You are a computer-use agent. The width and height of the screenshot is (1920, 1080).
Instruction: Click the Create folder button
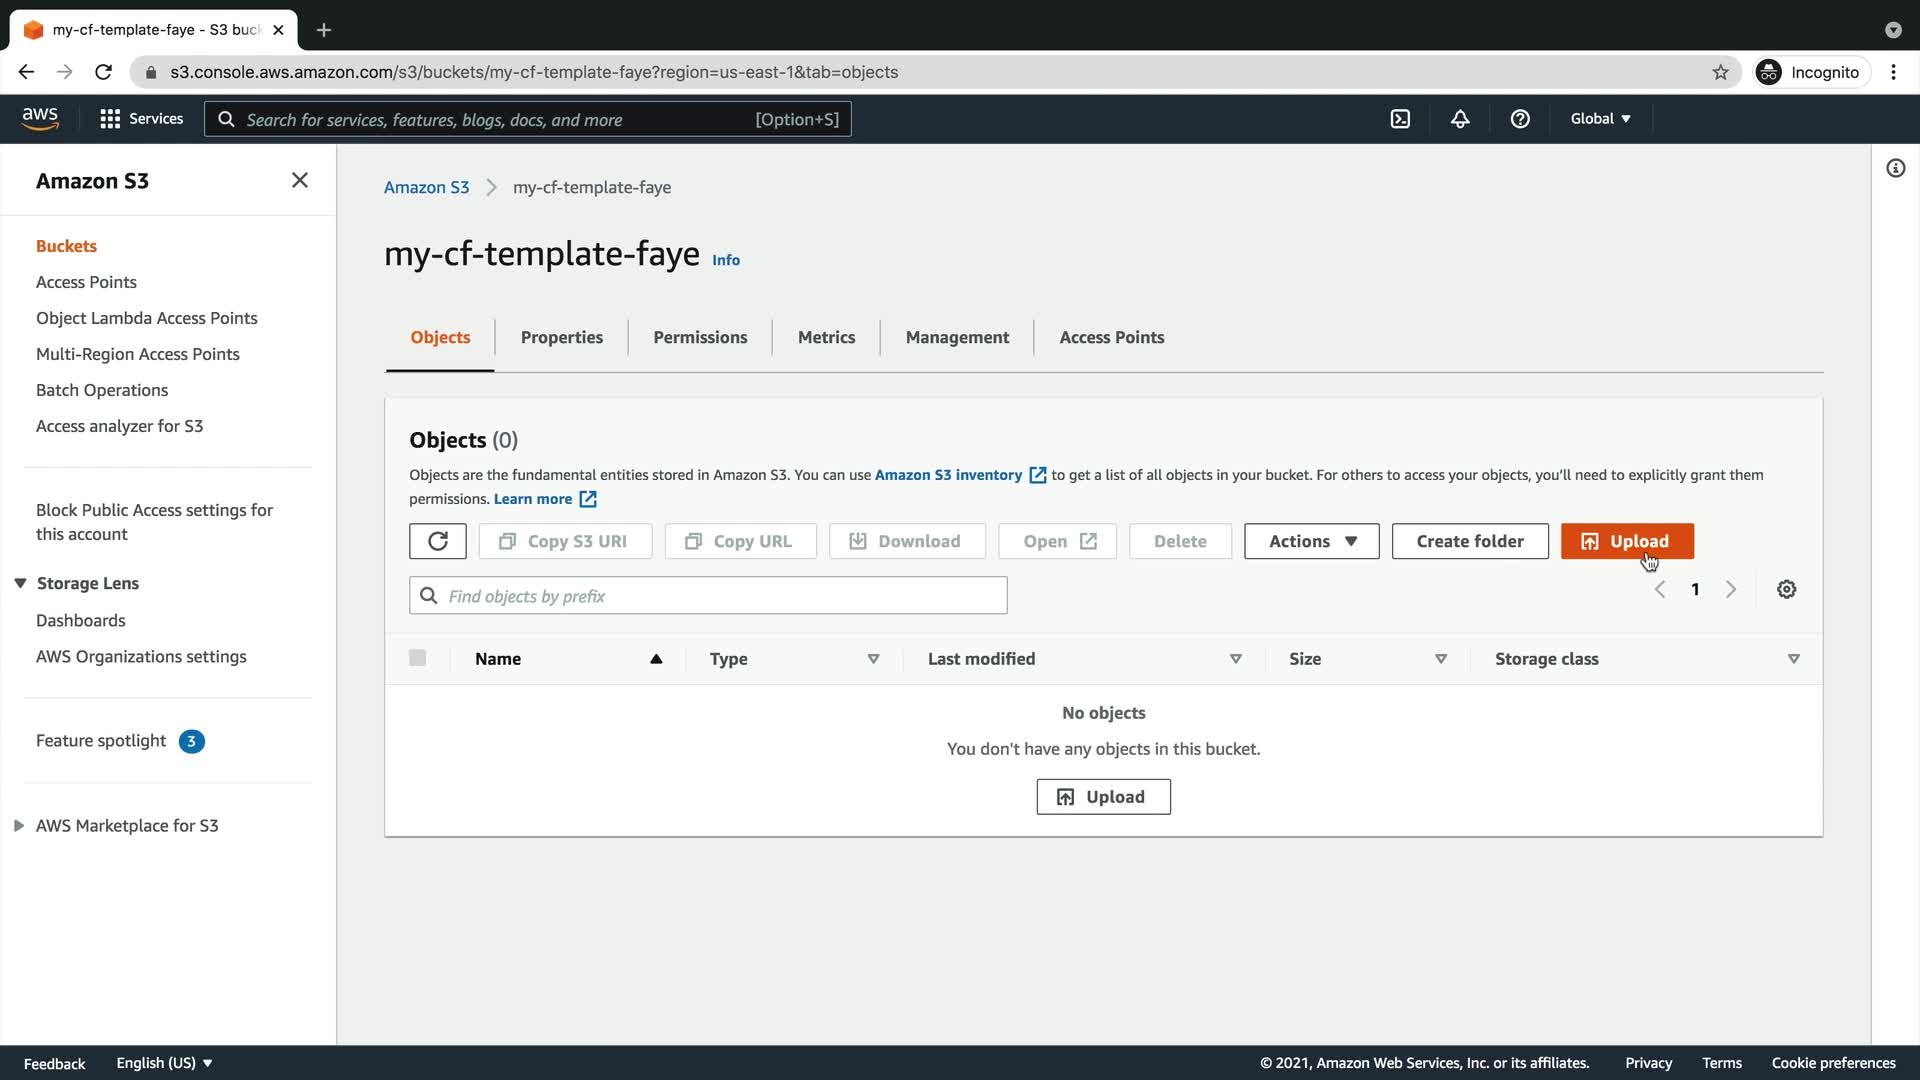1469,541
